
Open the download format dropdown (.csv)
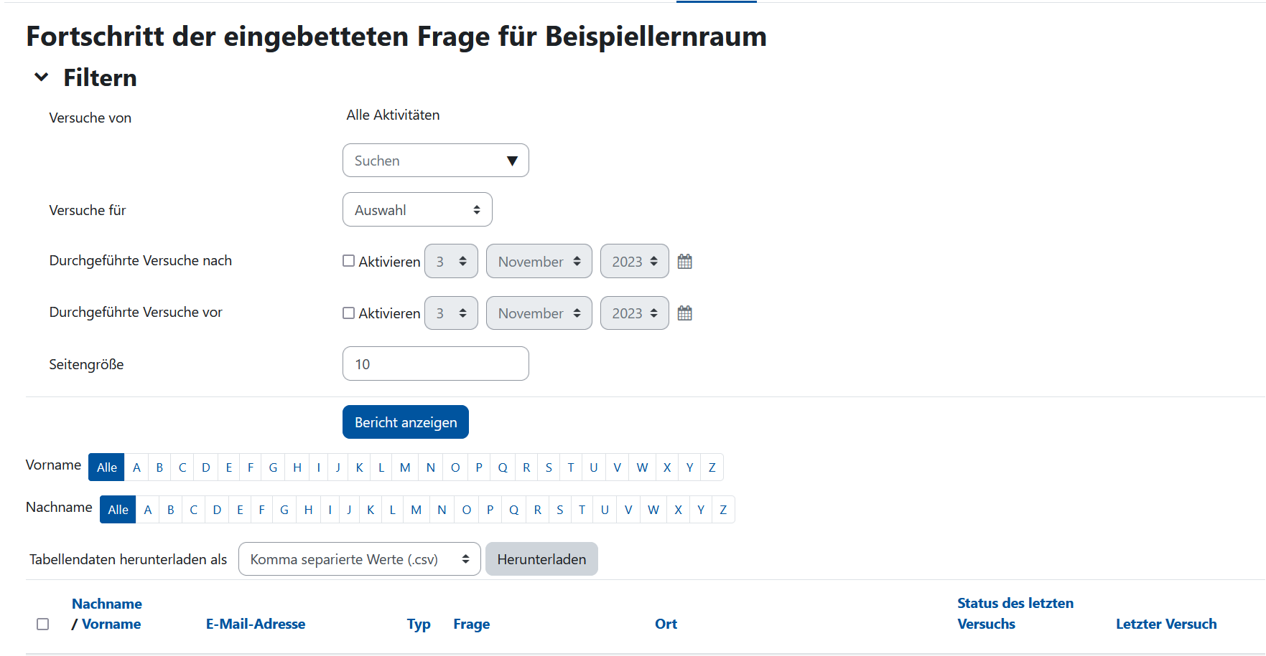[x=359, y=560]
